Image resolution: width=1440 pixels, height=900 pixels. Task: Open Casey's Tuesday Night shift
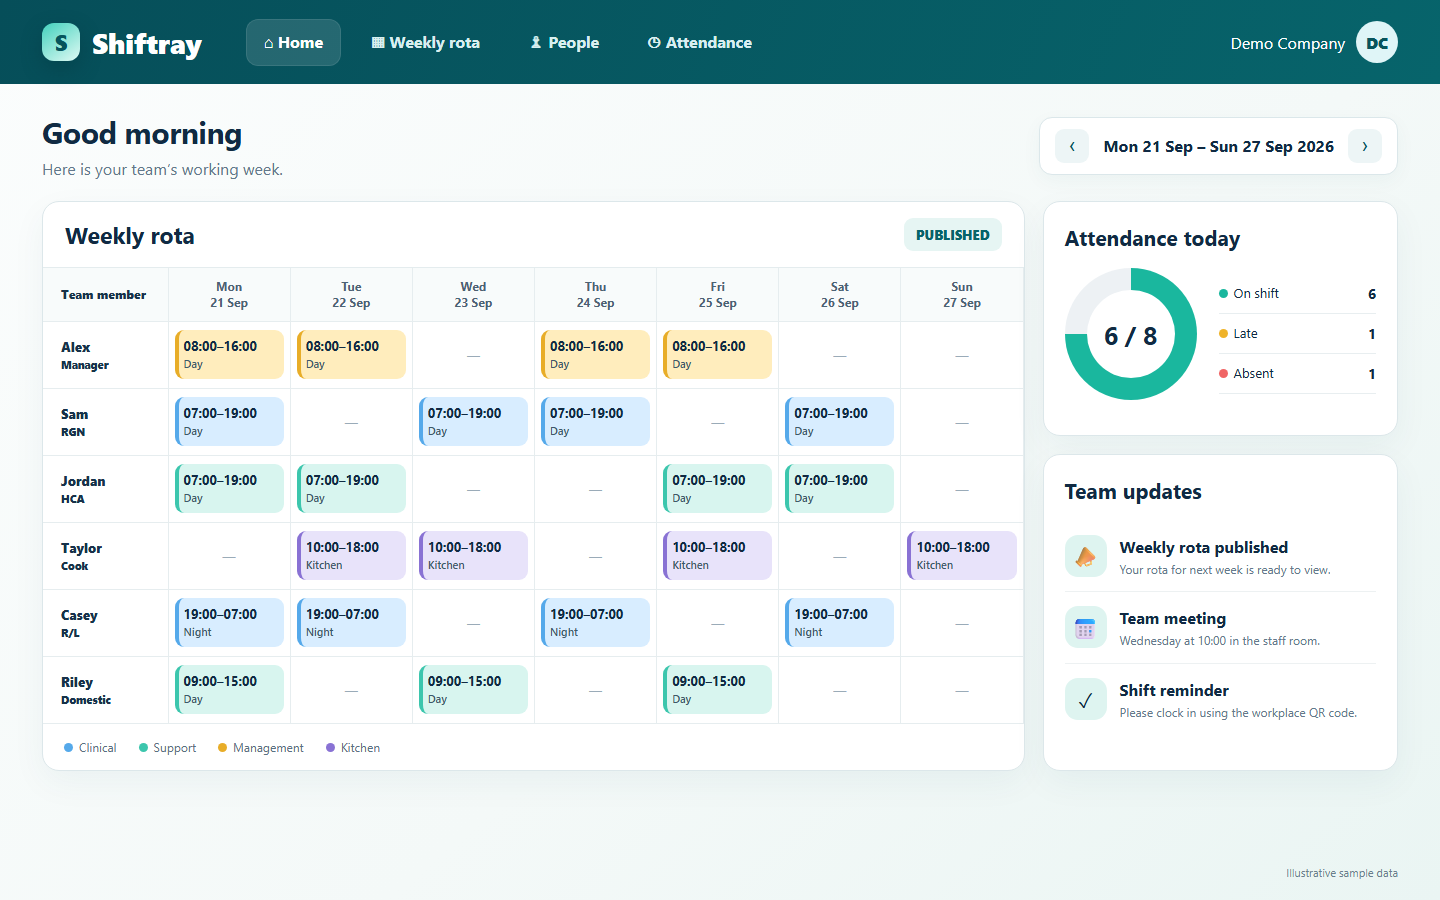[x=351, y=623]
